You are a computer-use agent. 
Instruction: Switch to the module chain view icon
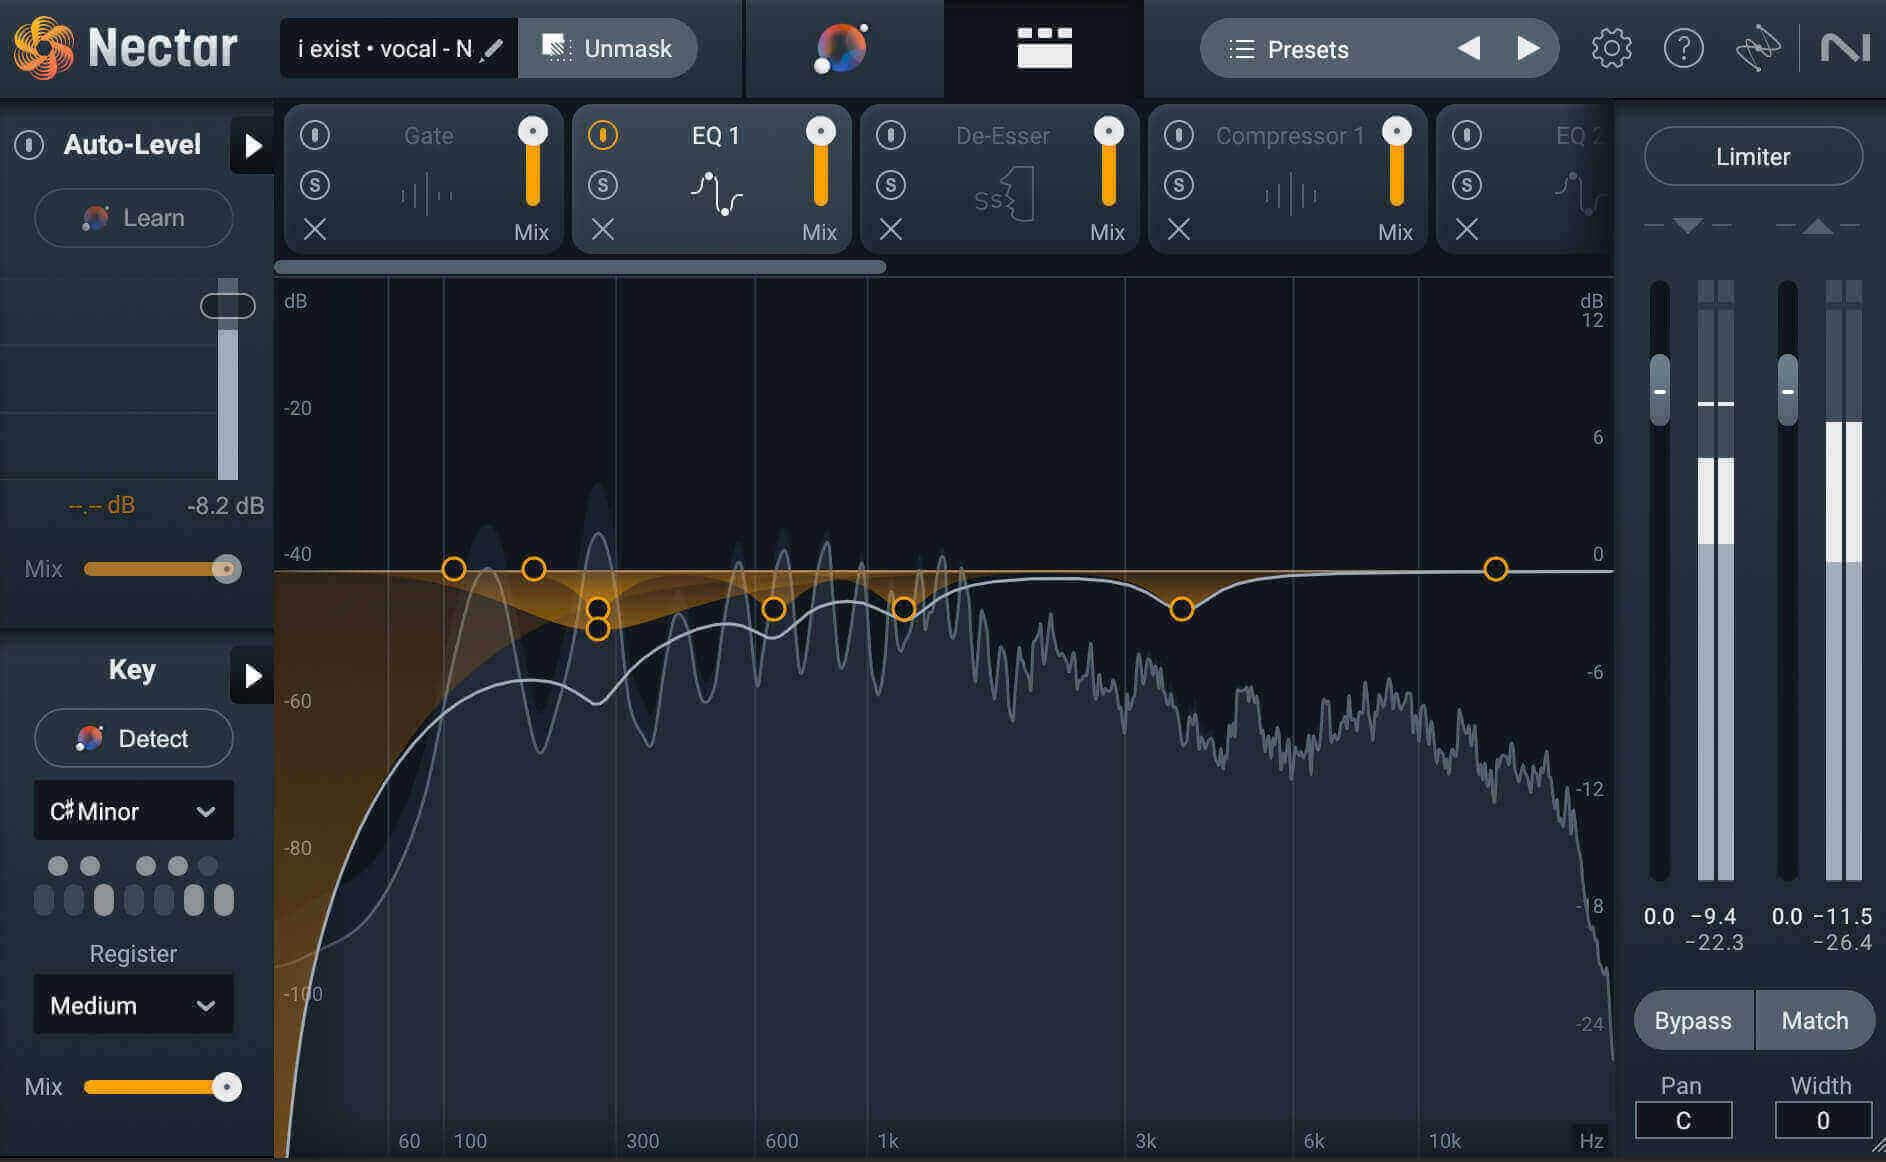[x=1044, y=48]
